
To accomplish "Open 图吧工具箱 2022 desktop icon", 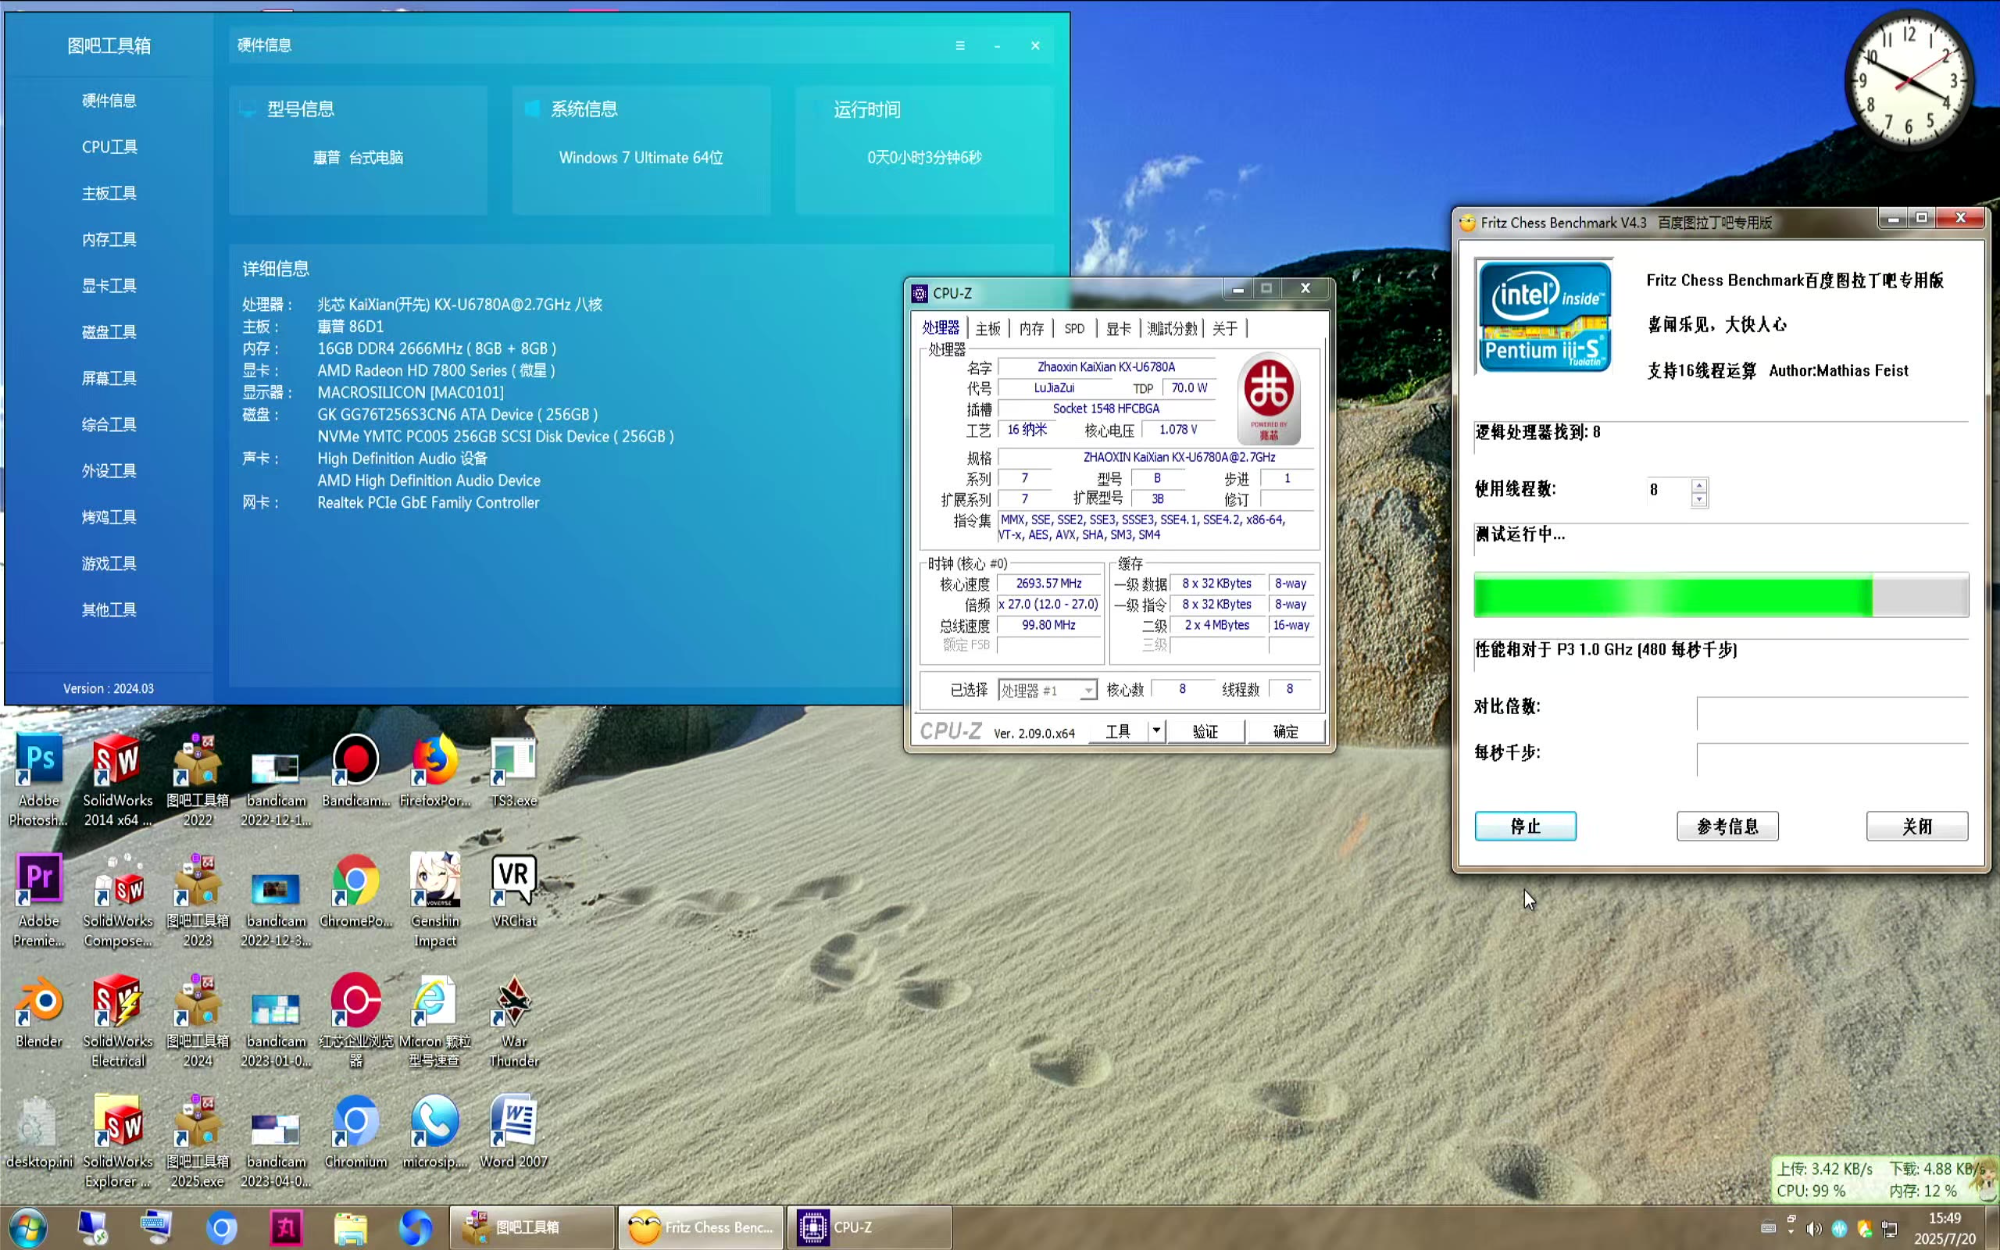I will pos(197,780).
